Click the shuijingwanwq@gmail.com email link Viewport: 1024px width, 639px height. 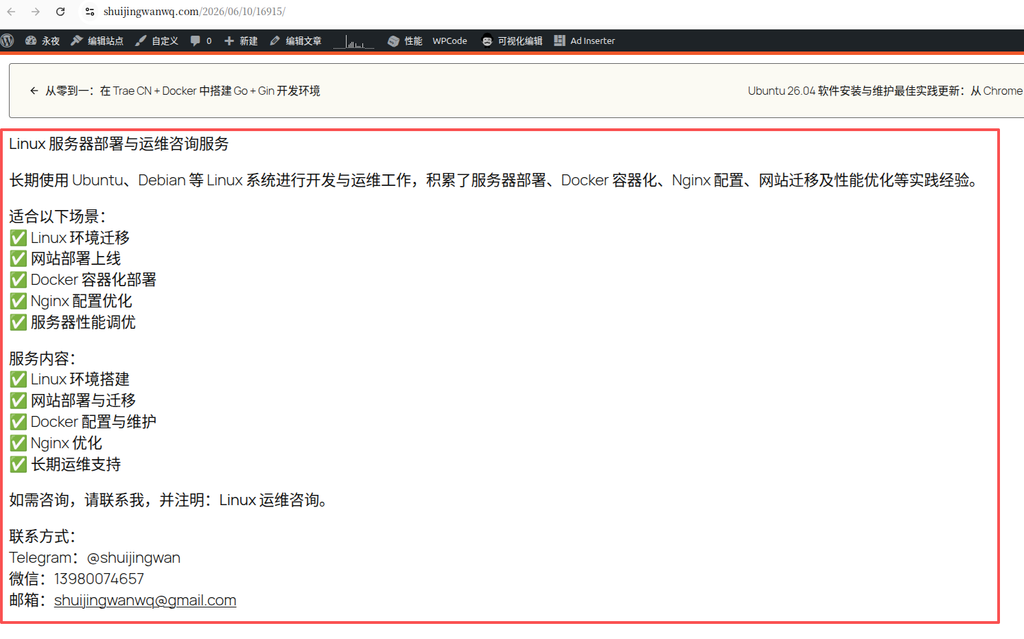coord(145,600)
